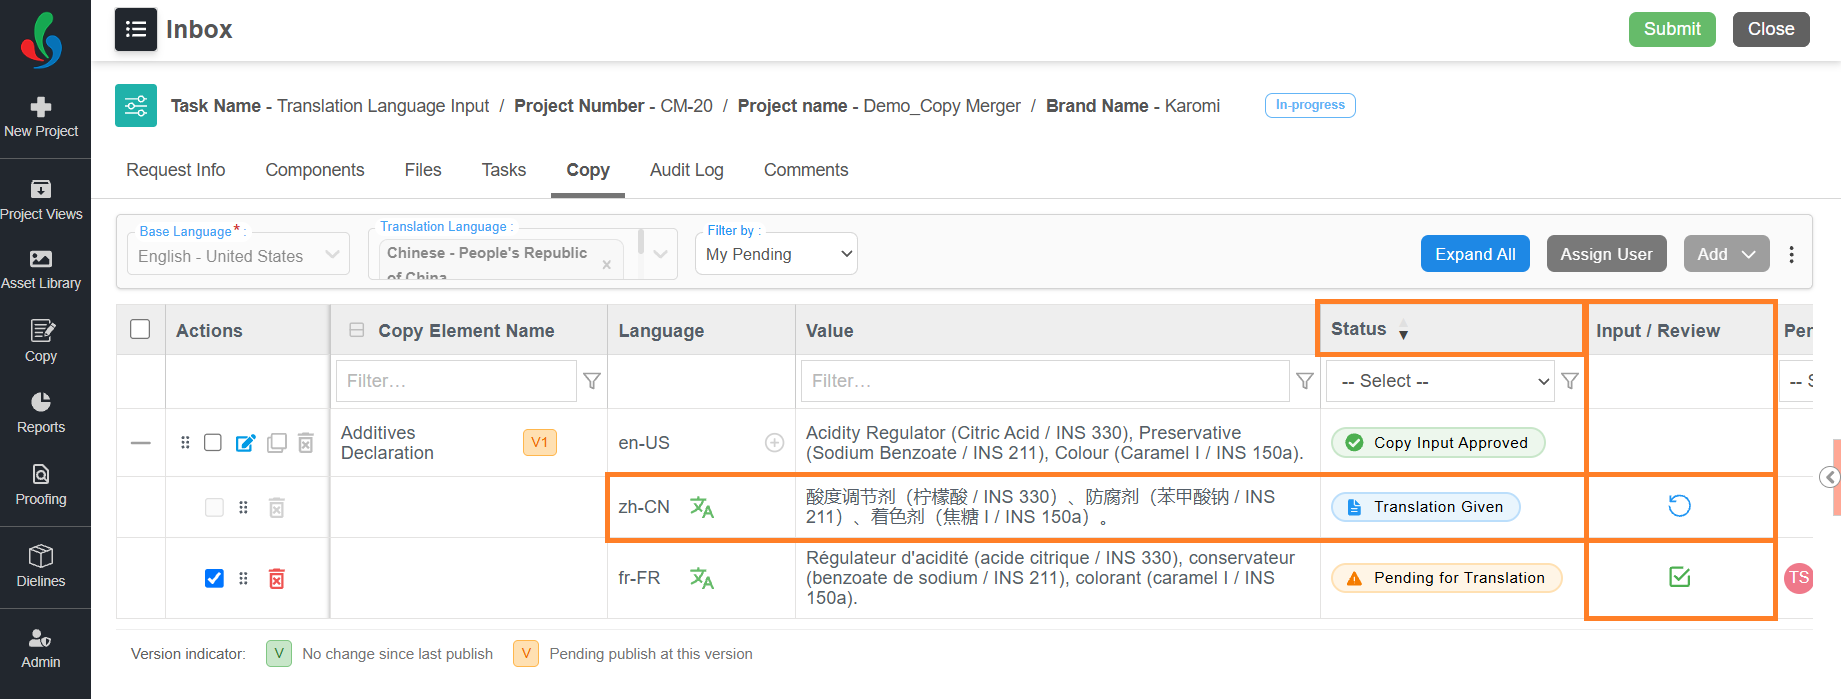The width and height of the screenshot is (1841, 699).
Task: Click the edit icon for Additives Declaration
Action: click(245, 443)
